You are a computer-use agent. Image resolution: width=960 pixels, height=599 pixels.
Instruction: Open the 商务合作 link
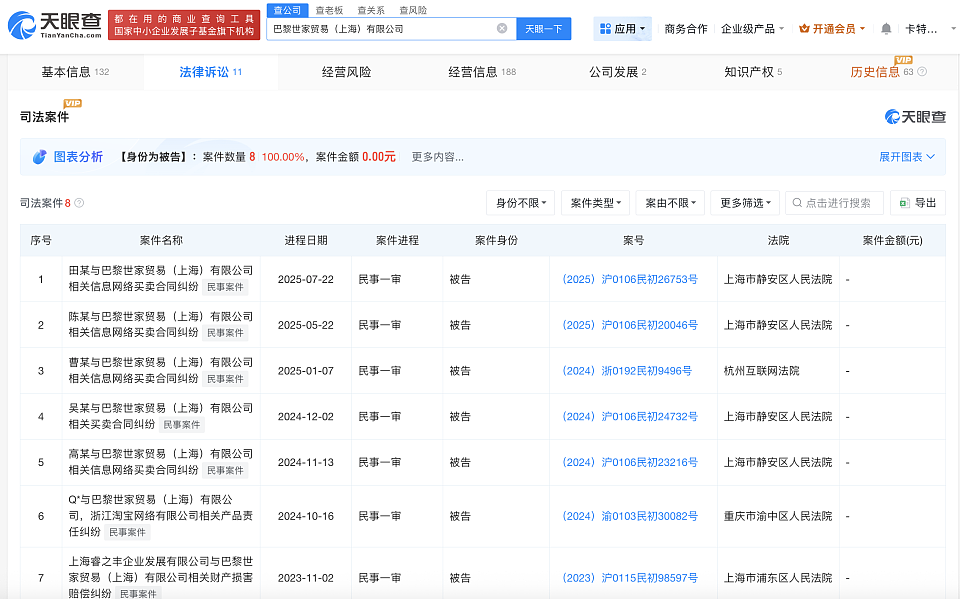[686, 29]
